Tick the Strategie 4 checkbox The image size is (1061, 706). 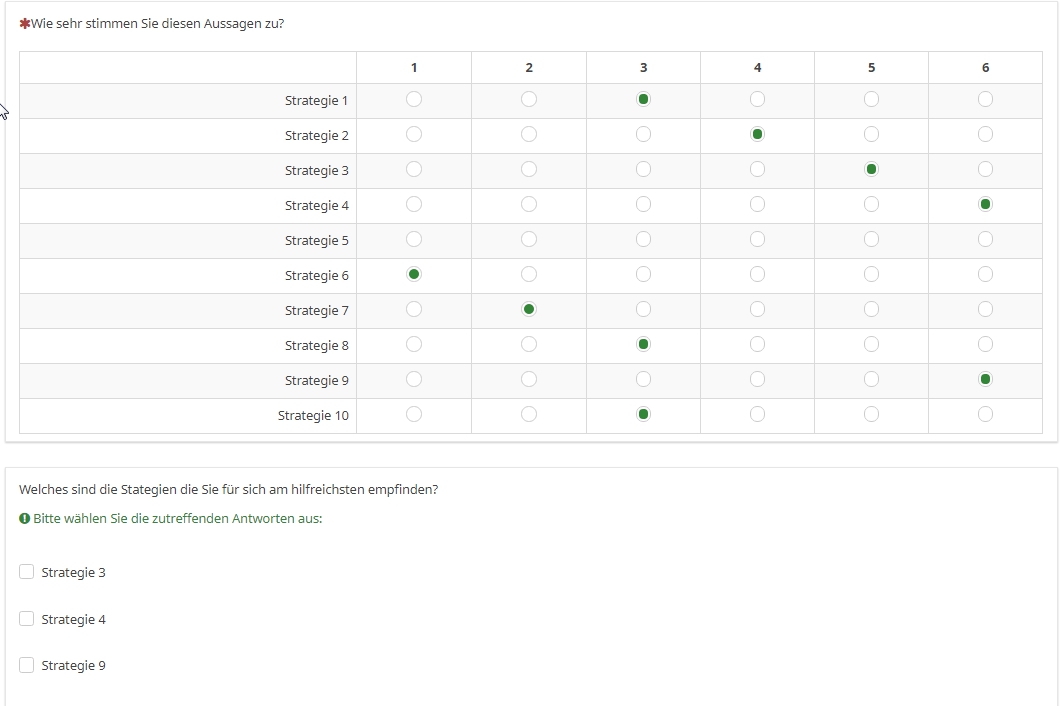(x=27, y=619)
